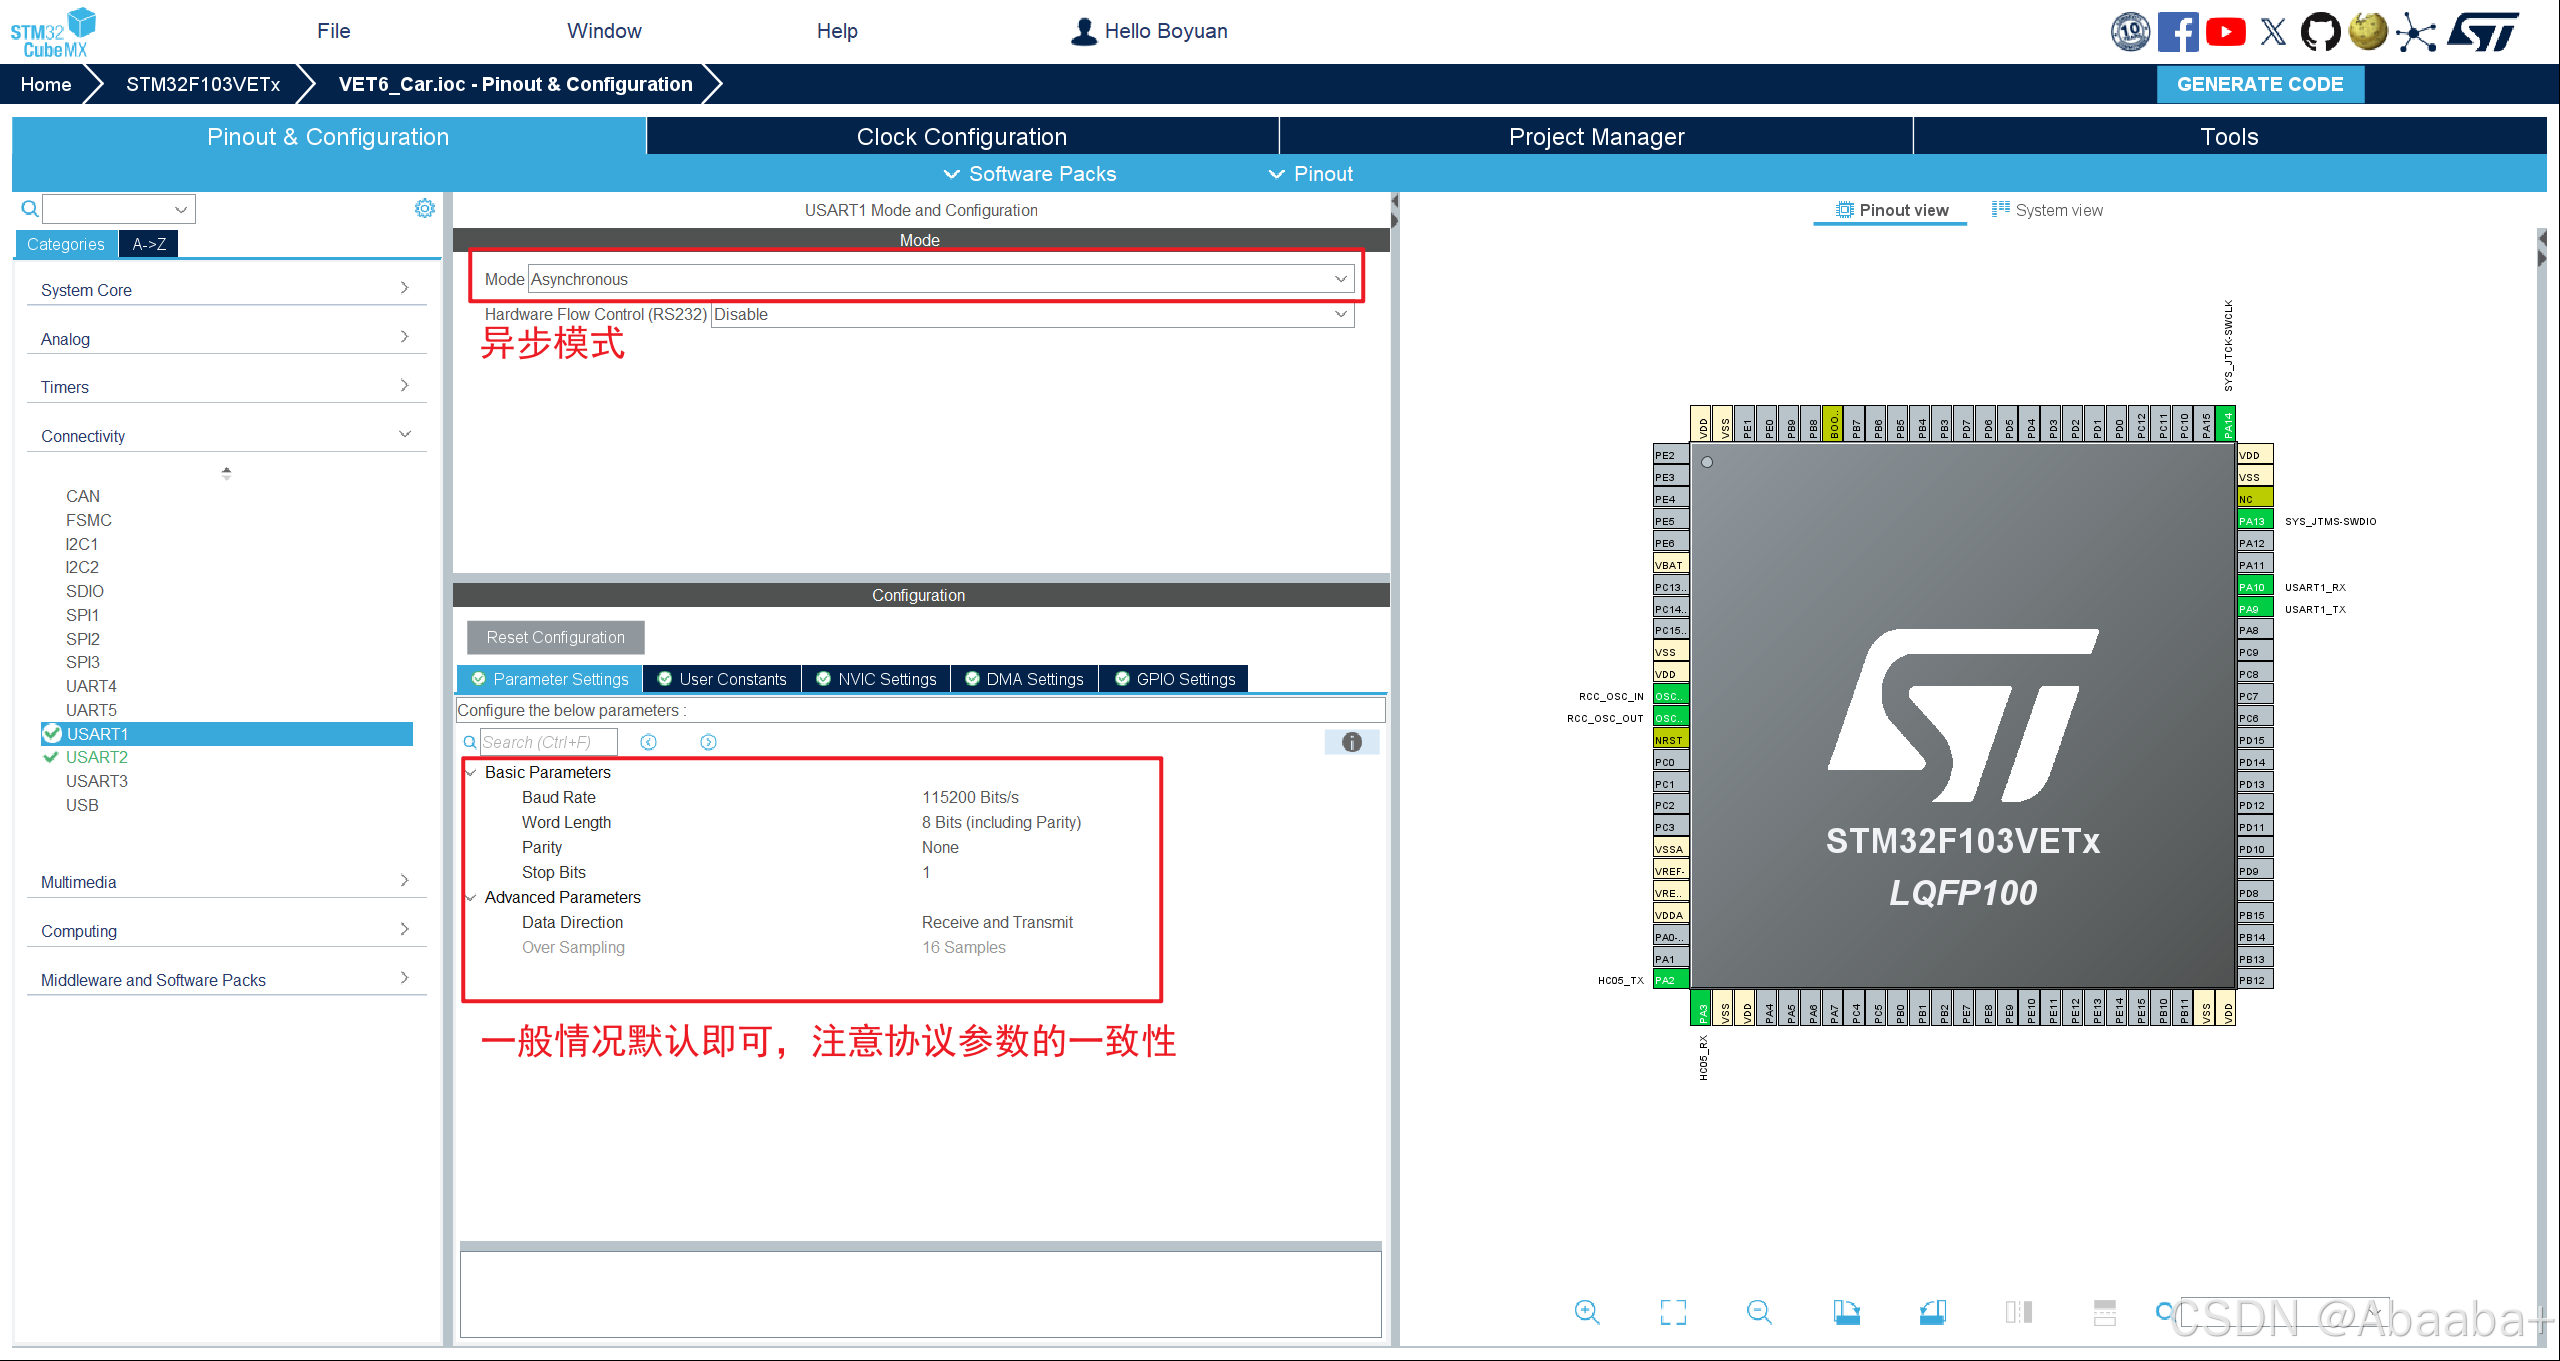Rotate the chip counter-clockwise

[1932, 1312]
